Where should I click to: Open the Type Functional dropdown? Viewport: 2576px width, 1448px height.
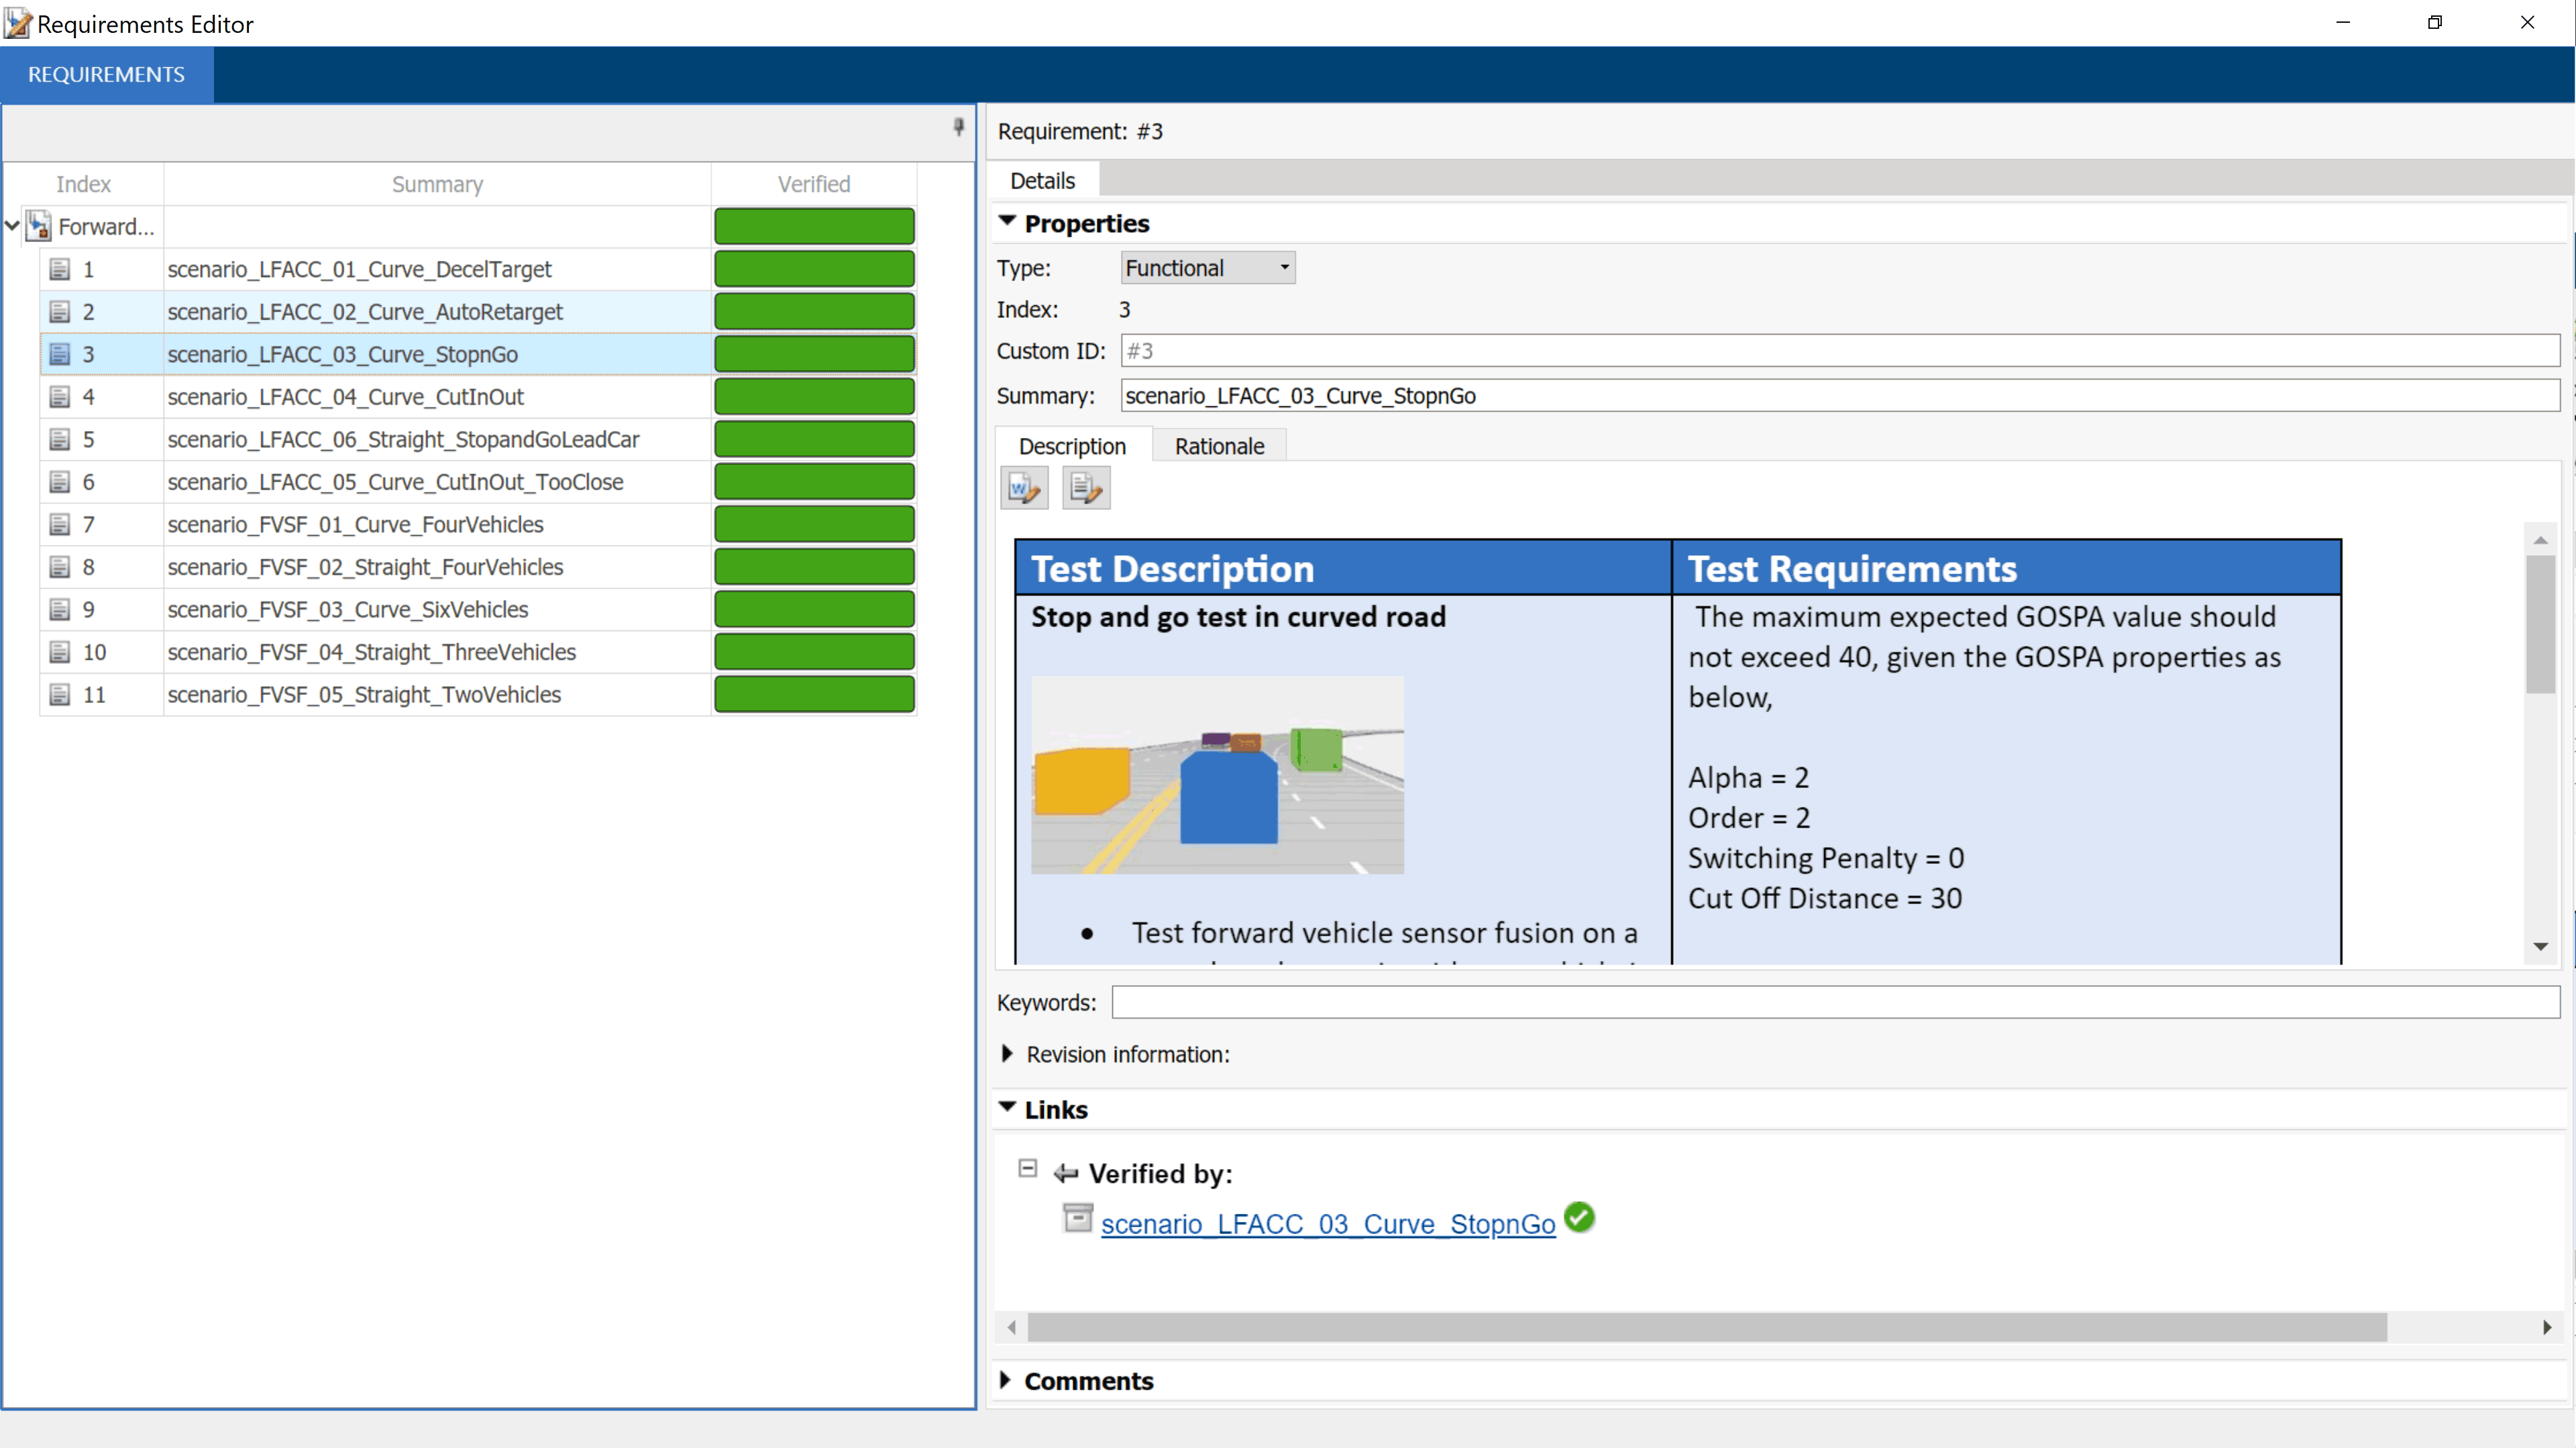point(1207,268)
